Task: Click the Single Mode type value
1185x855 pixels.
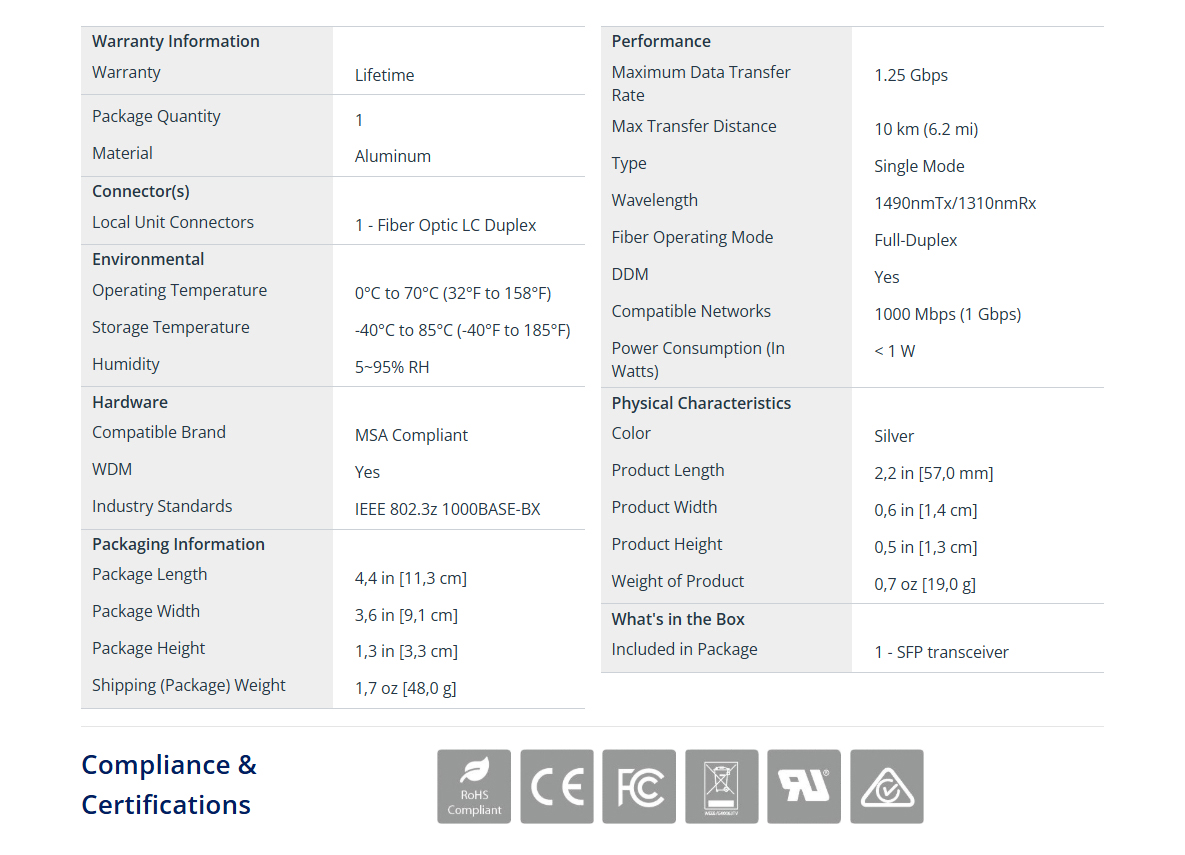Action: point(919,166)
